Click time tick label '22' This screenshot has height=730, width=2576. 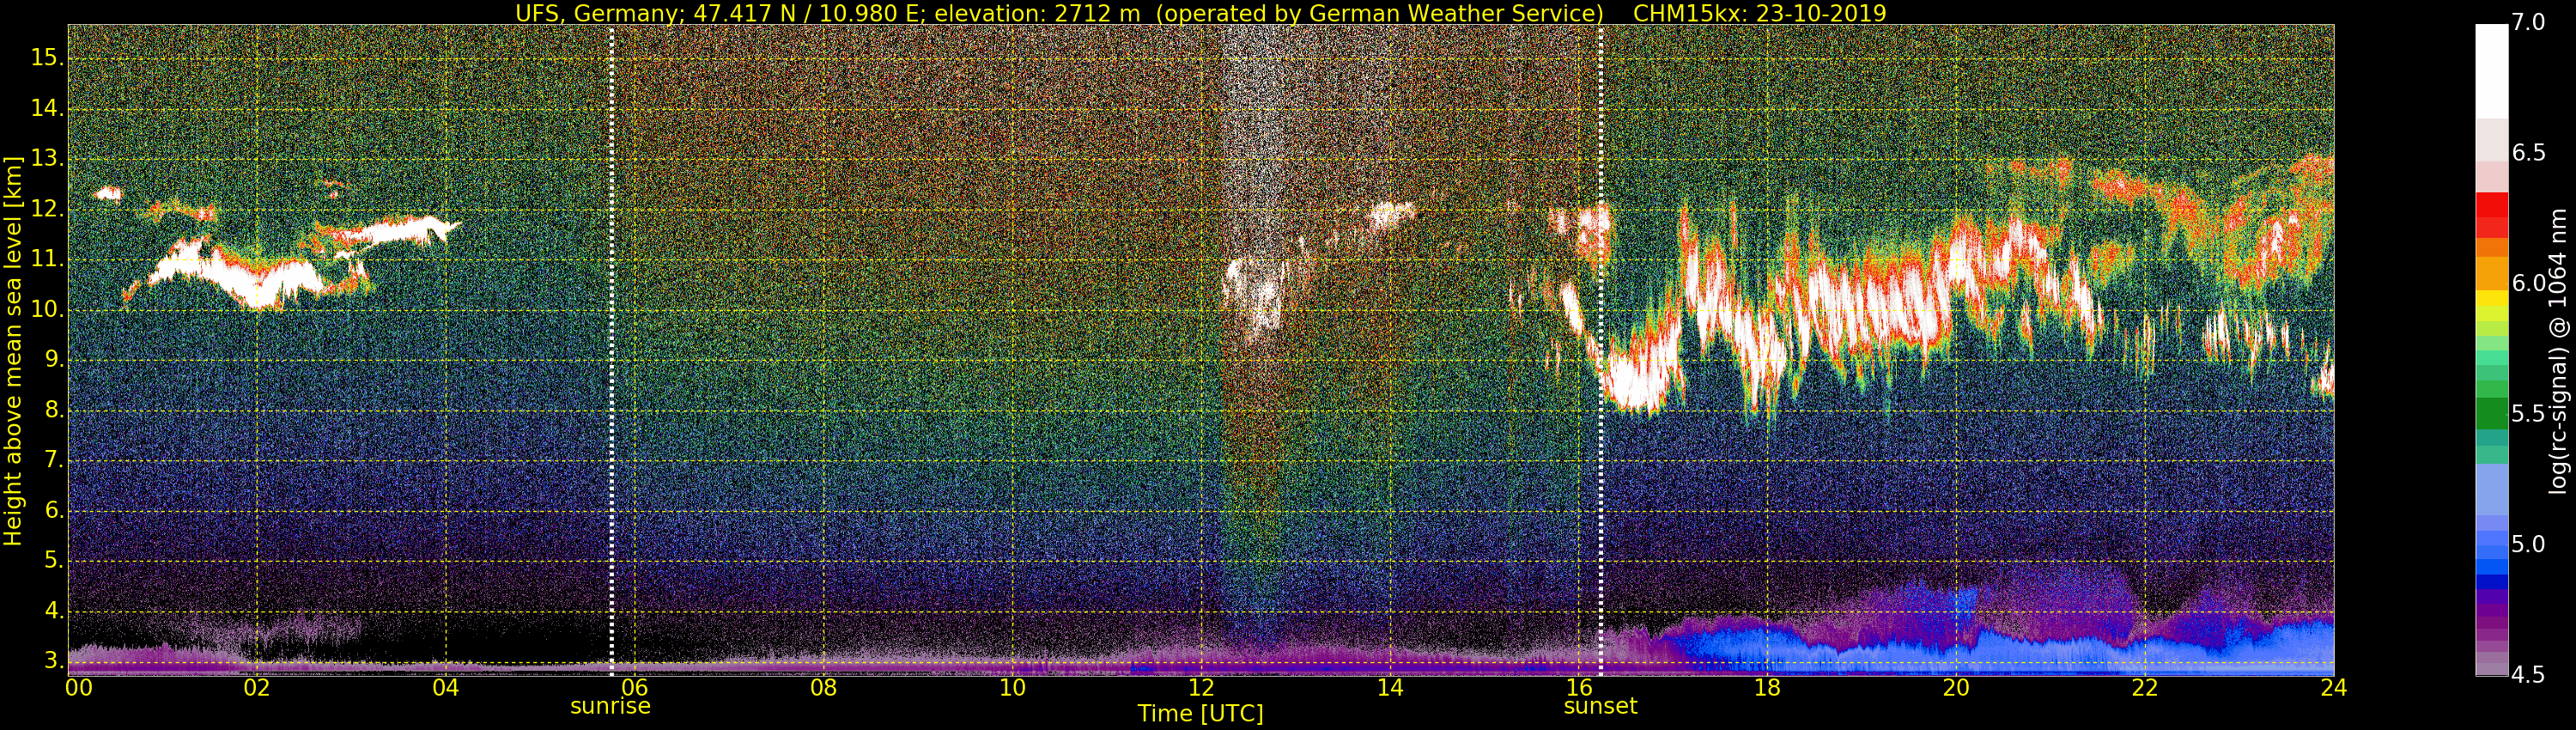pyautogui.click(x=2145, y=687)
